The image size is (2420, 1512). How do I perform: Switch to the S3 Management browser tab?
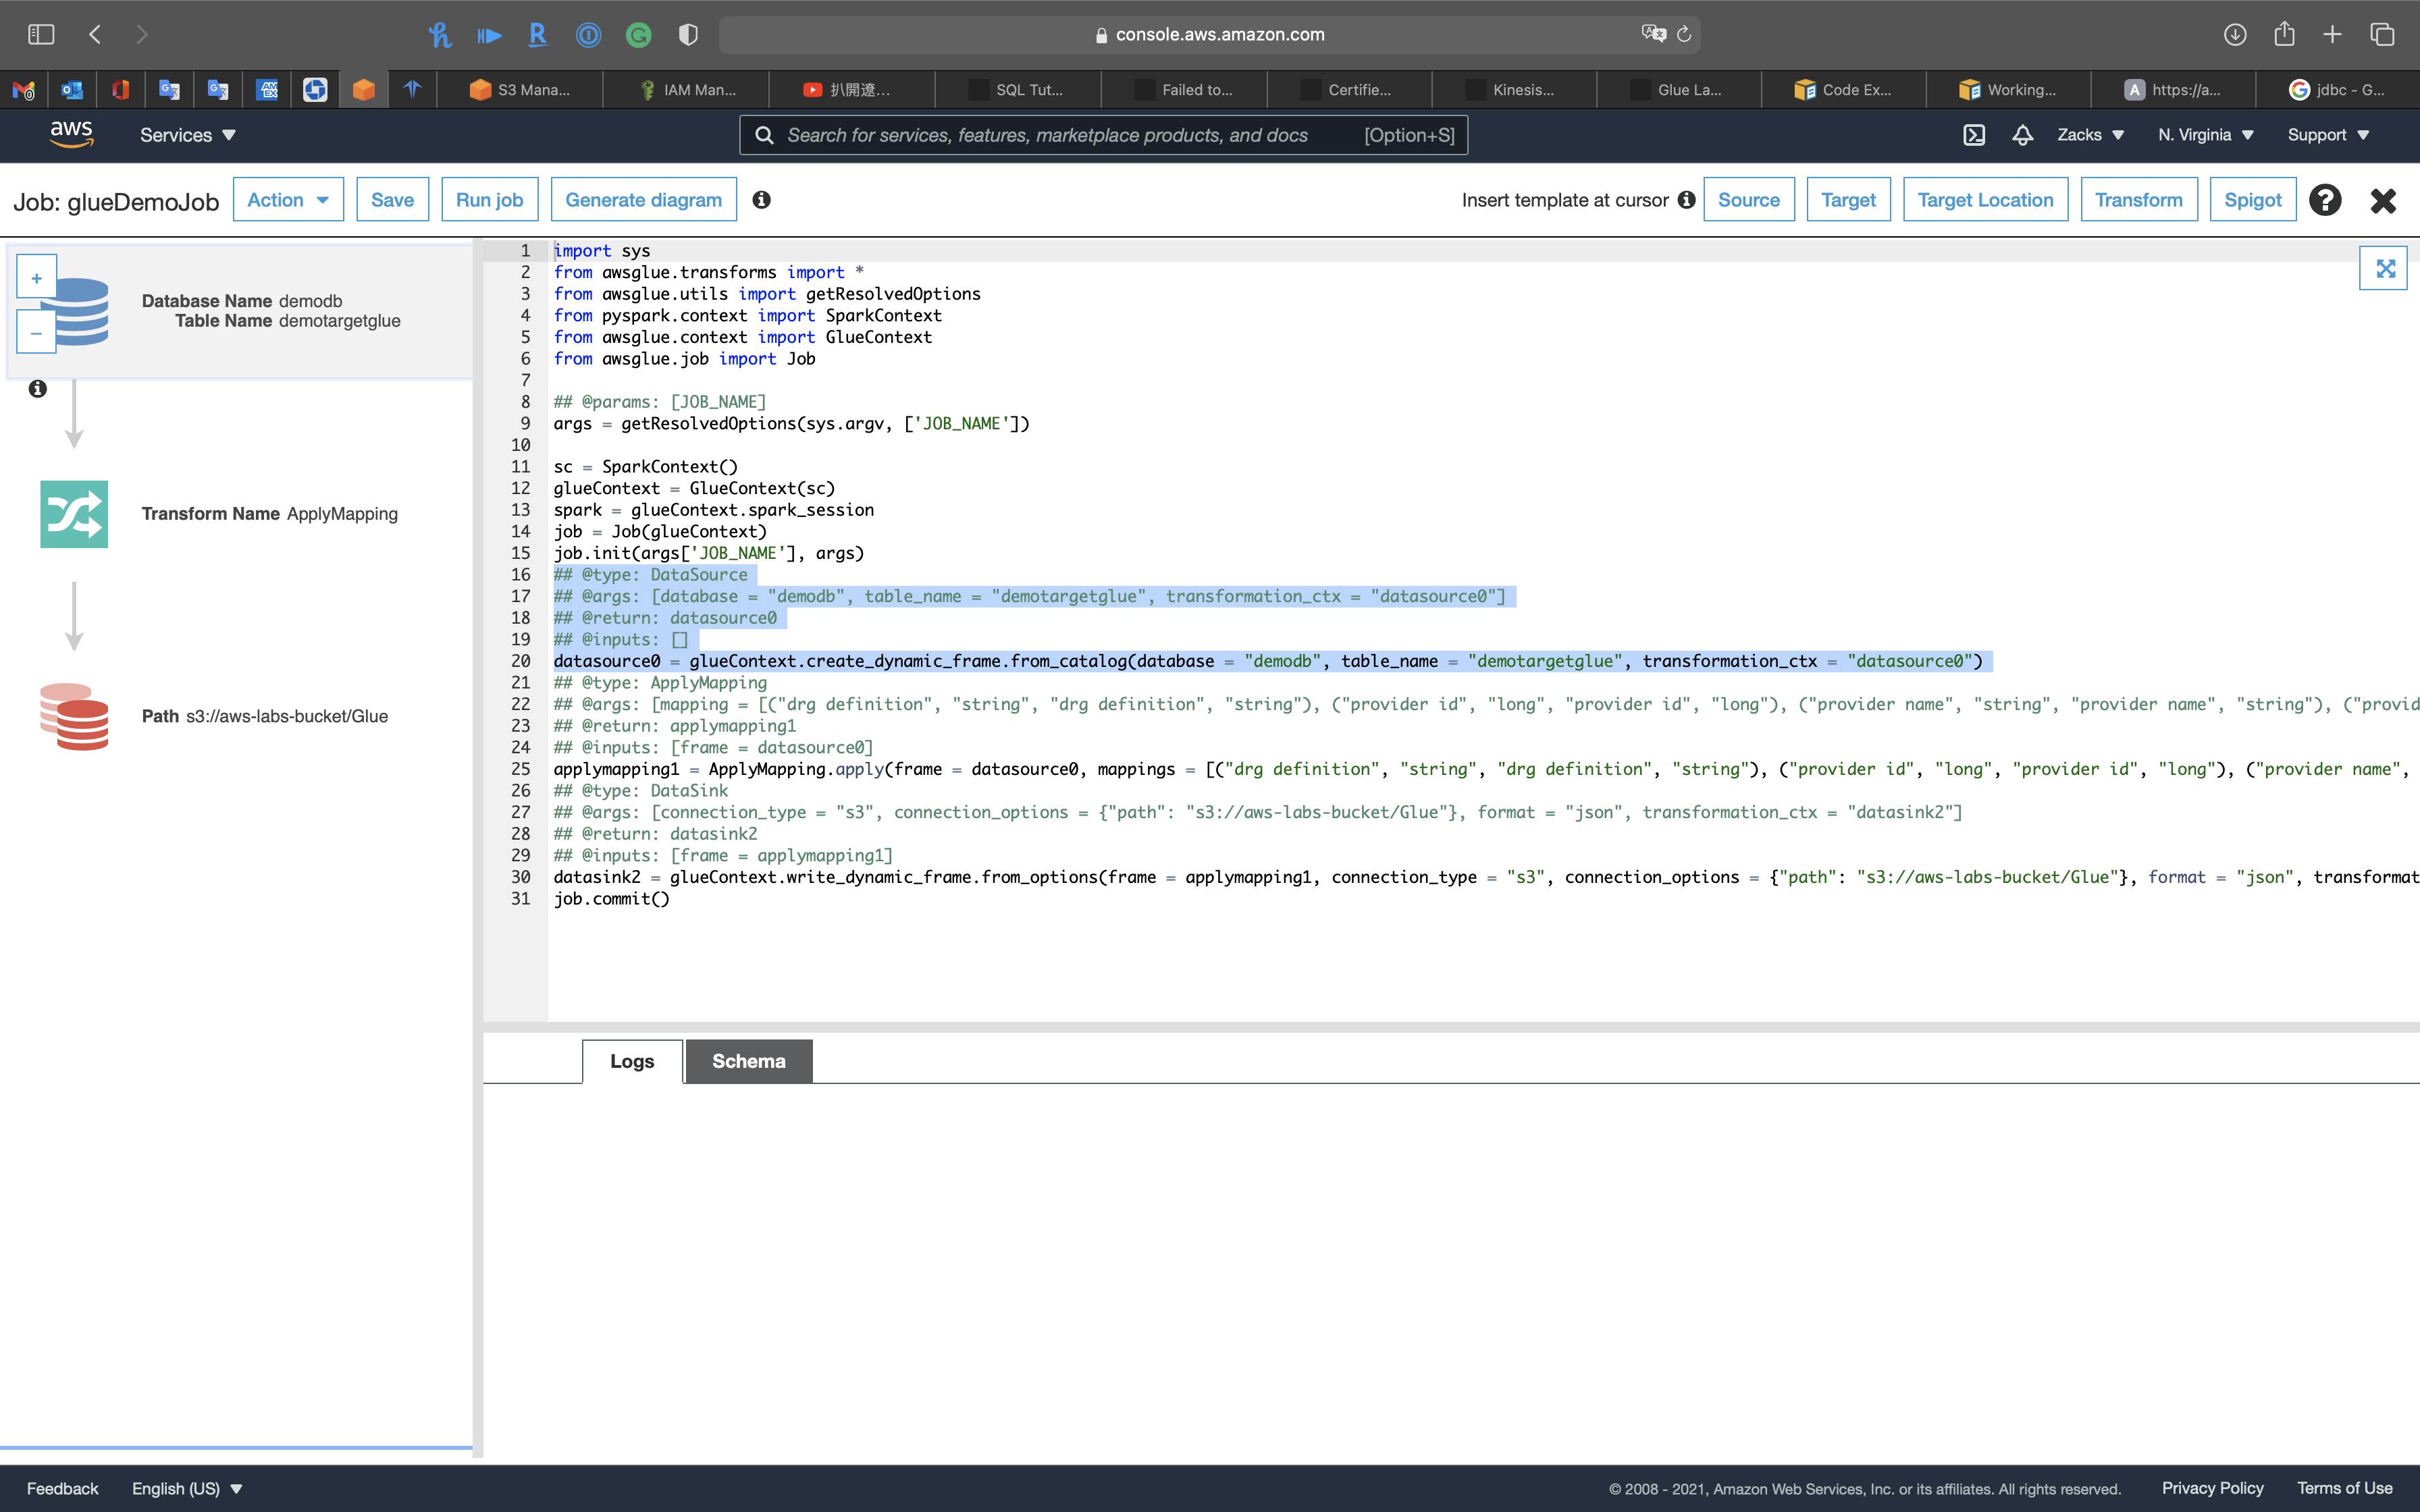pos(521,90)
